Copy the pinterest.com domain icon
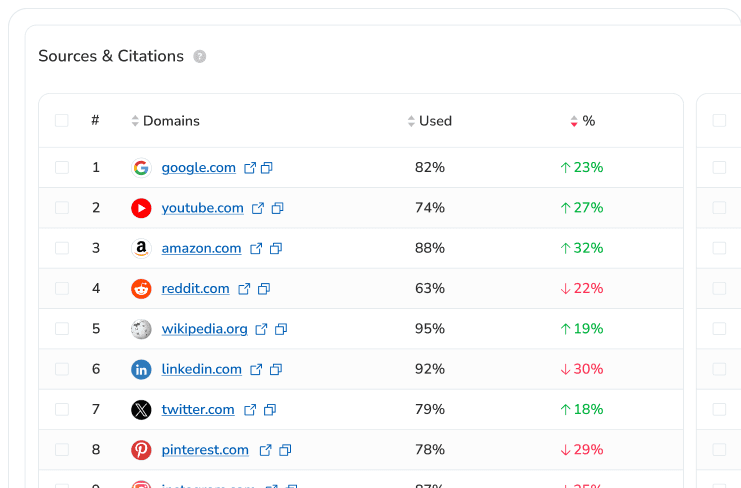This screenshot has width=741, height=488. pyautogui.click(x=285, y=450)
